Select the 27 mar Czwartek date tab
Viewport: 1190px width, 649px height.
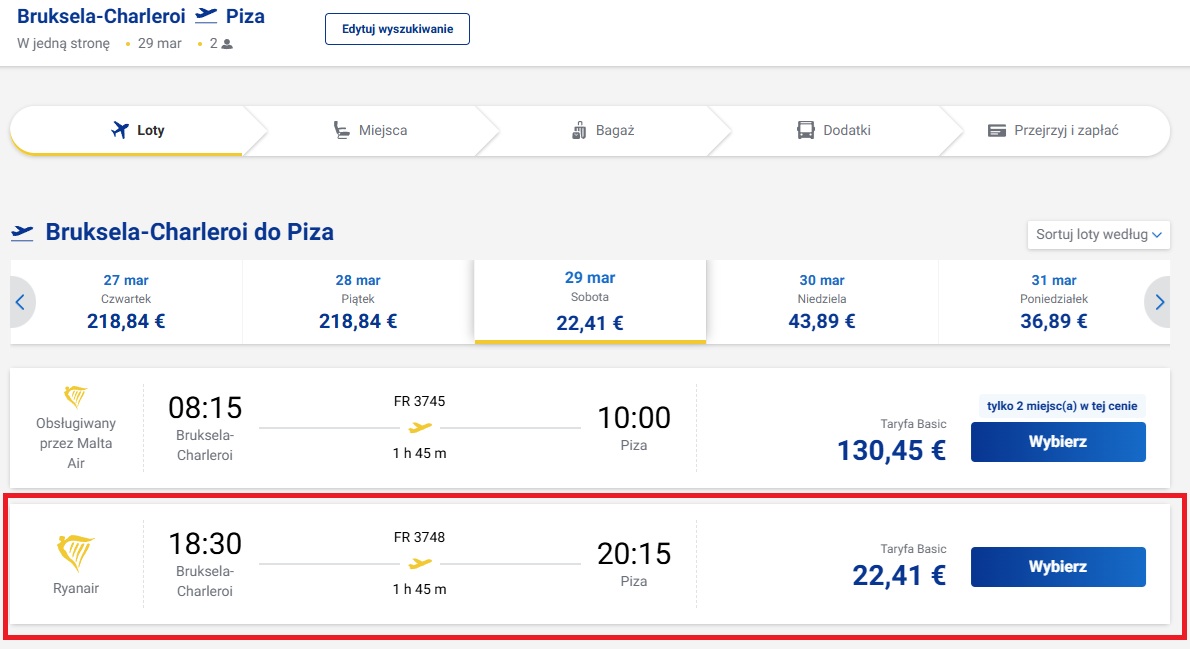pyautogui.click(x=126, y=302)
